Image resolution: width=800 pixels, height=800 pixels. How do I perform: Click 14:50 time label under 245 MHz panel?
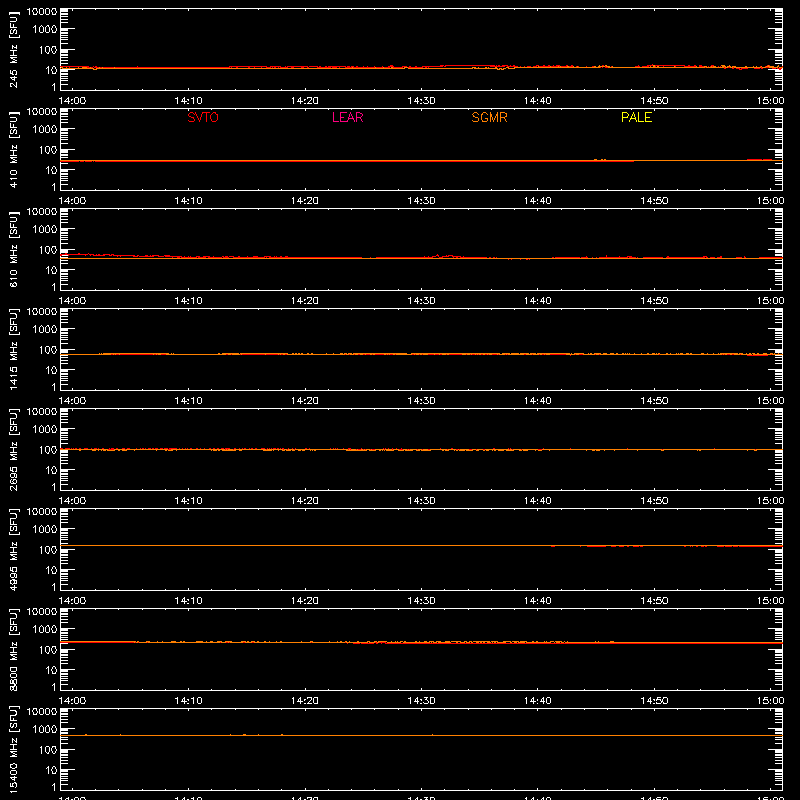point(654,101)
